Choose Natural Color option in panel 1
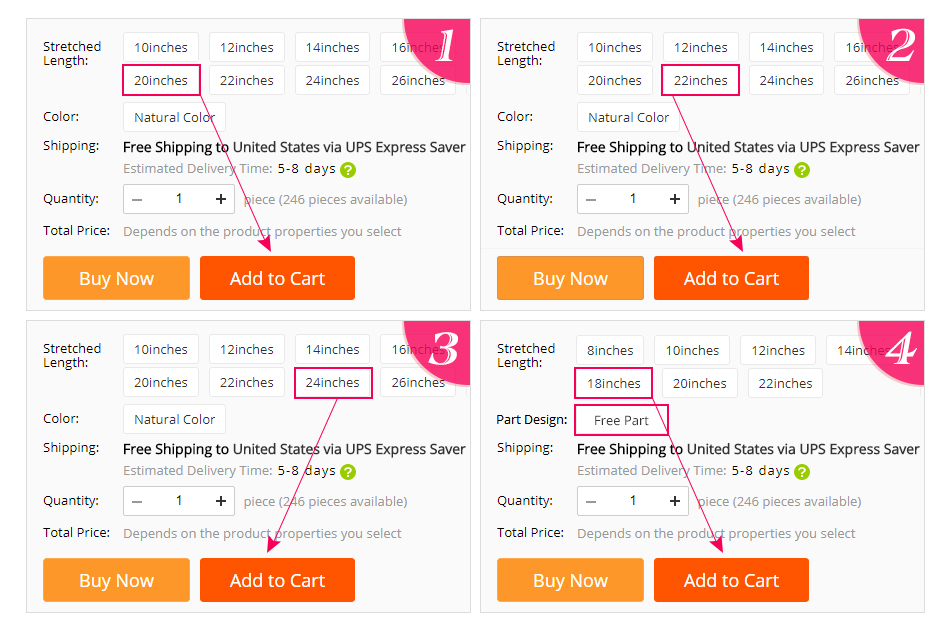950x629 pixels. [x=174, y=117]
